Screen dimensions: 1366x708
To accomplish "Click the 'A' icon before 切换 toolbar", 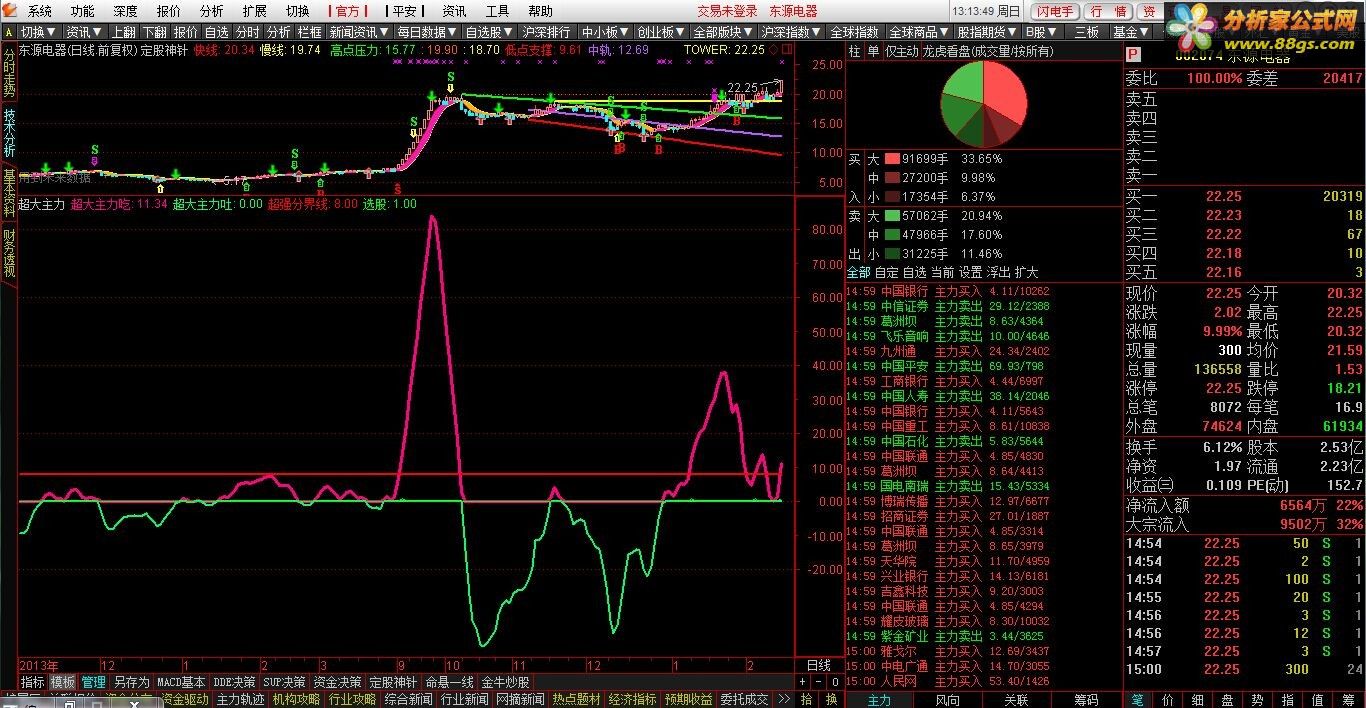I will (x=10, y=32).
